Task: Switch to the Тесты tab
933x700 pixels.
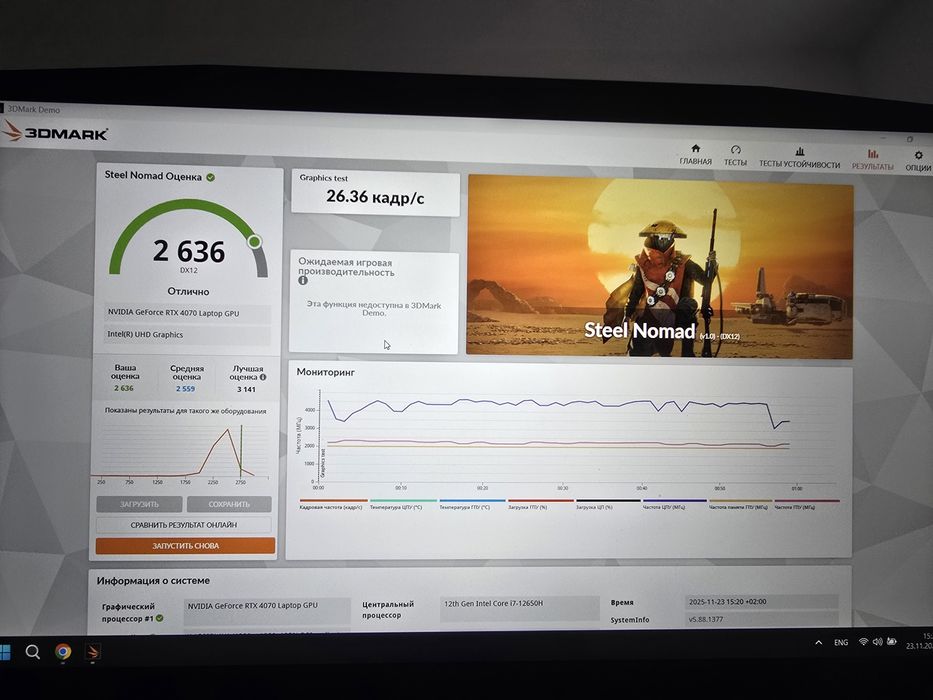Action: (735, 156)
